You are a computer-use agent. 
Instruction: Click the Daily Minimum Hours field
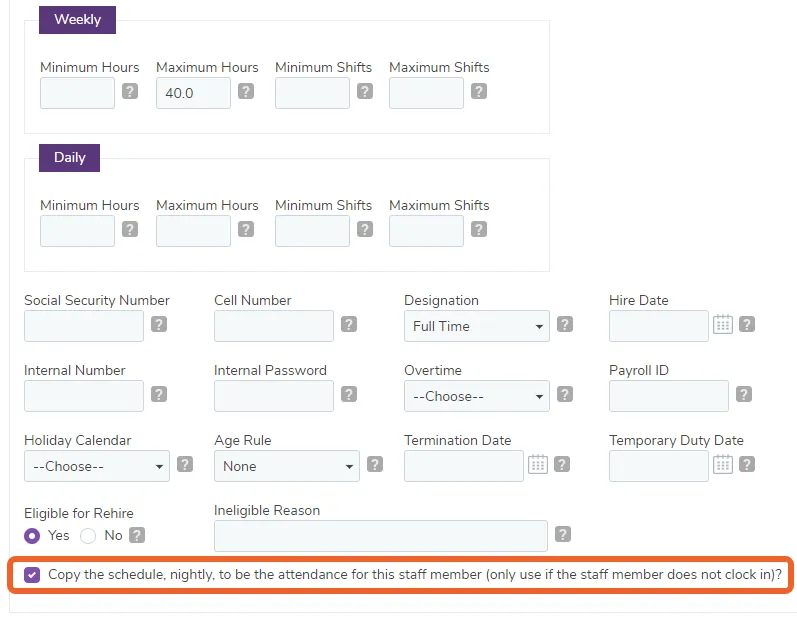(77, 231)
